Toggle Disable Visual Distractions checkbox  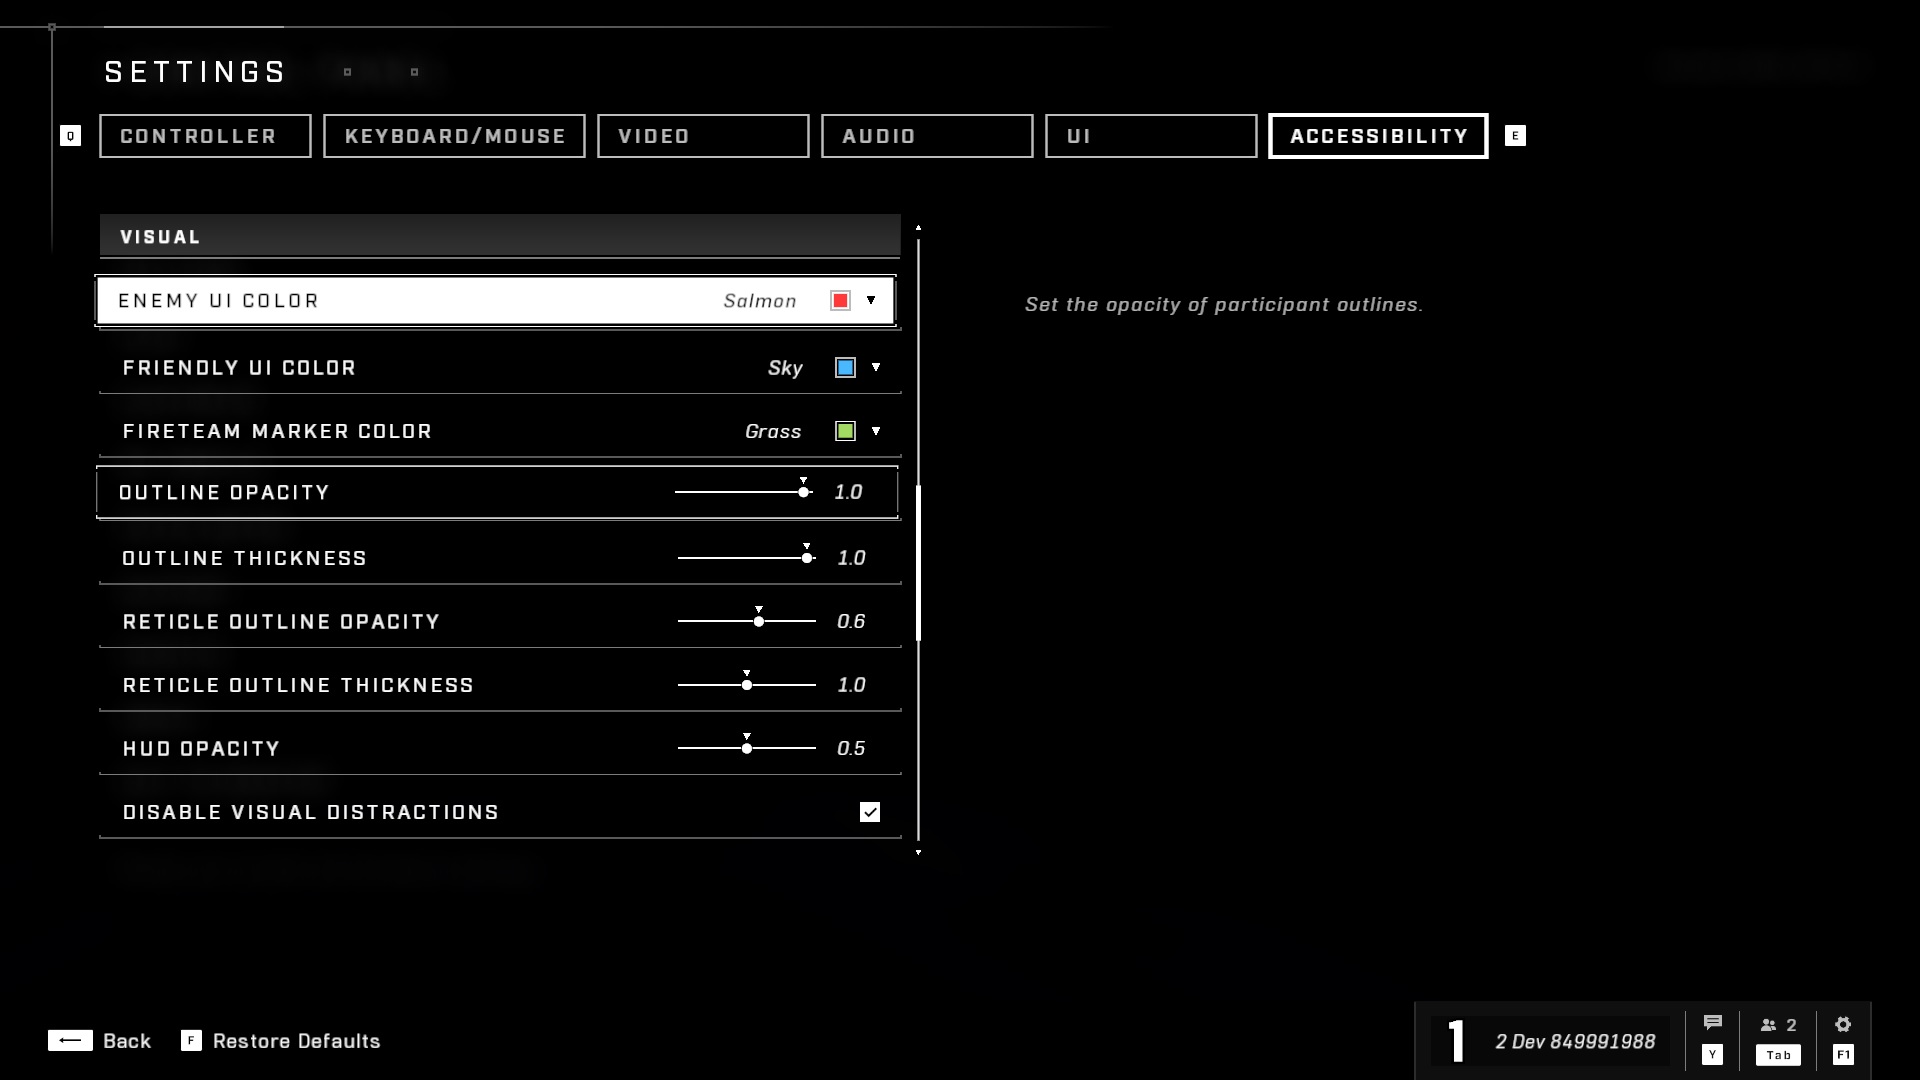[870, 810]
